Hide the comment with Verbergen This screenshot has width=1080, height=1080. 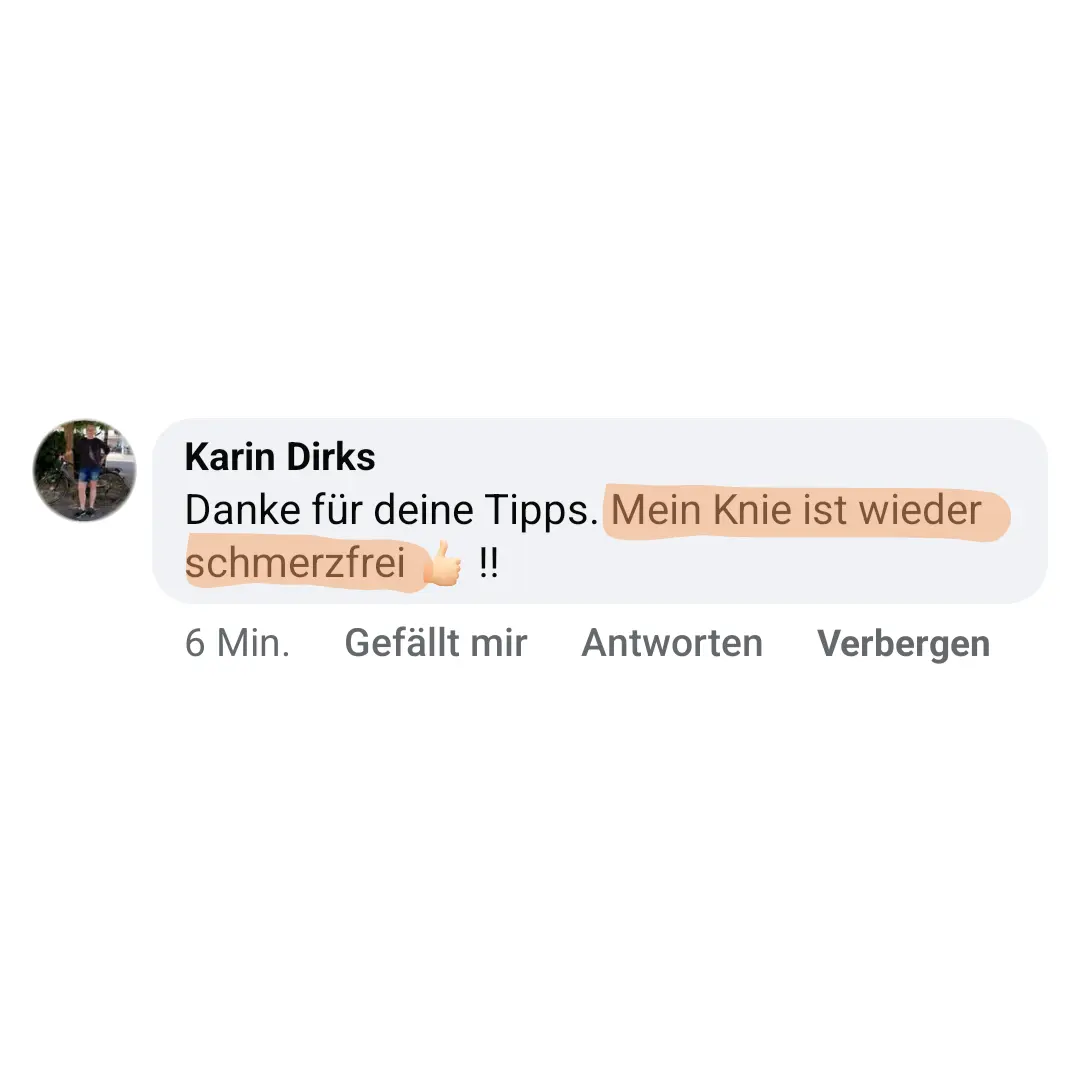(x=903, y=645)
